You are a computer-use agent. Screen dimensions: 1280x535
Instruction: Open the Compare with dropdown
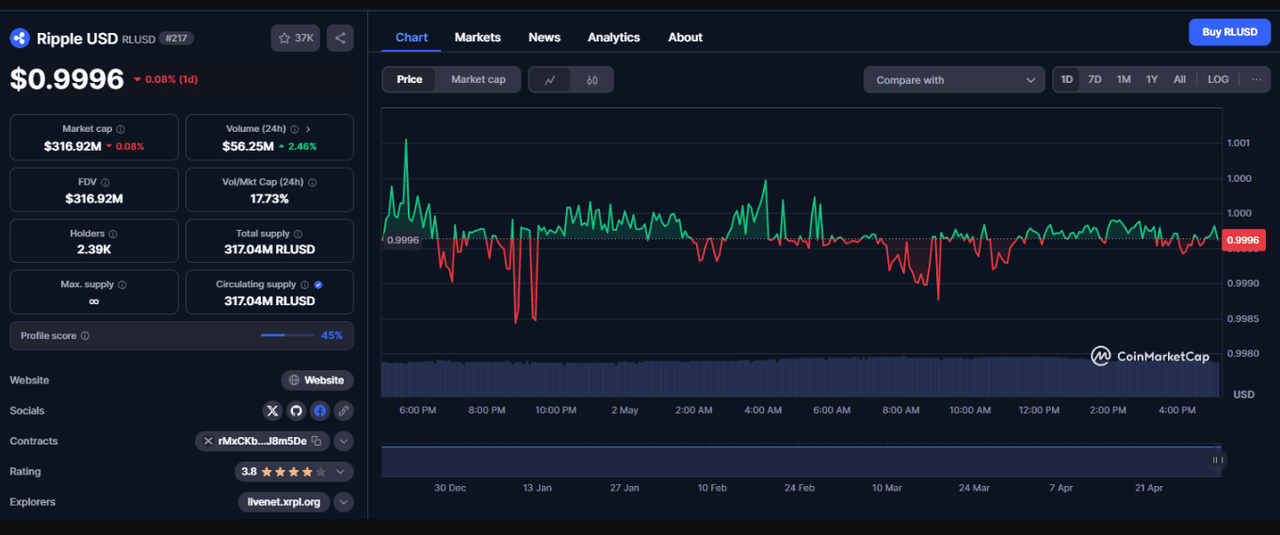coord(954,80)
